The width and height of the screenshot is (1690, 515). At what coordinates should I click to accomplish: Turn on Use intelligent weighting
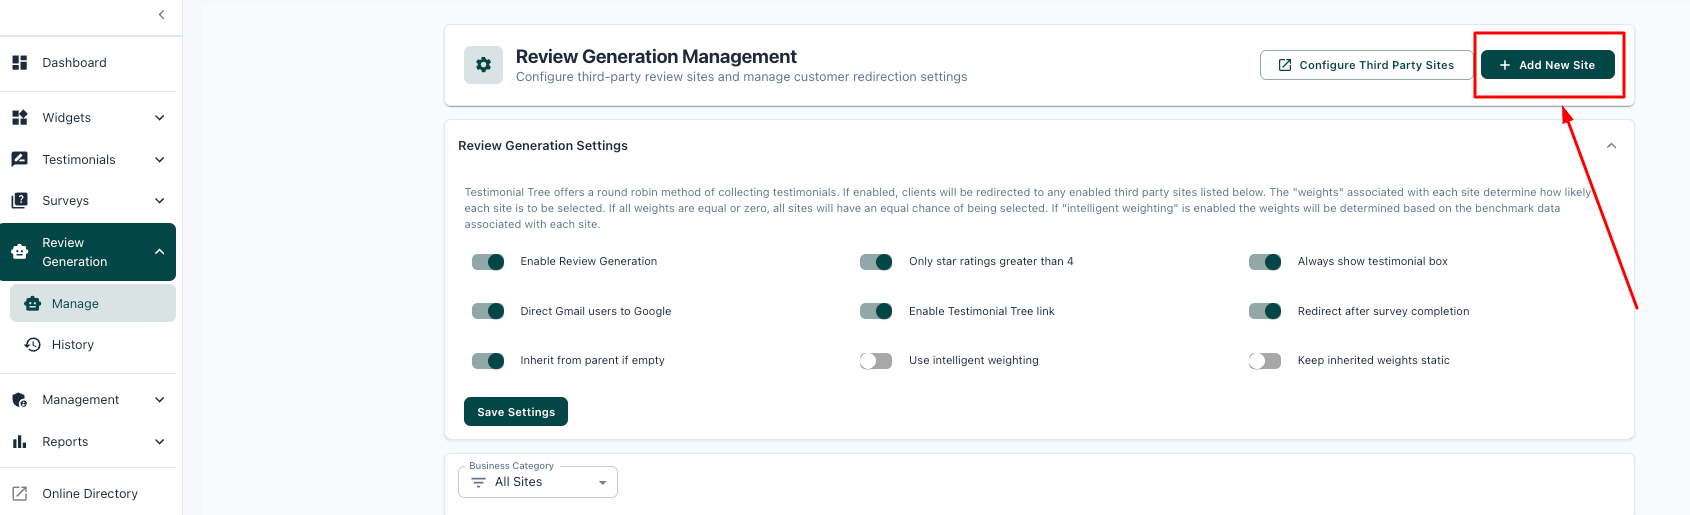(x=876, y=361)
